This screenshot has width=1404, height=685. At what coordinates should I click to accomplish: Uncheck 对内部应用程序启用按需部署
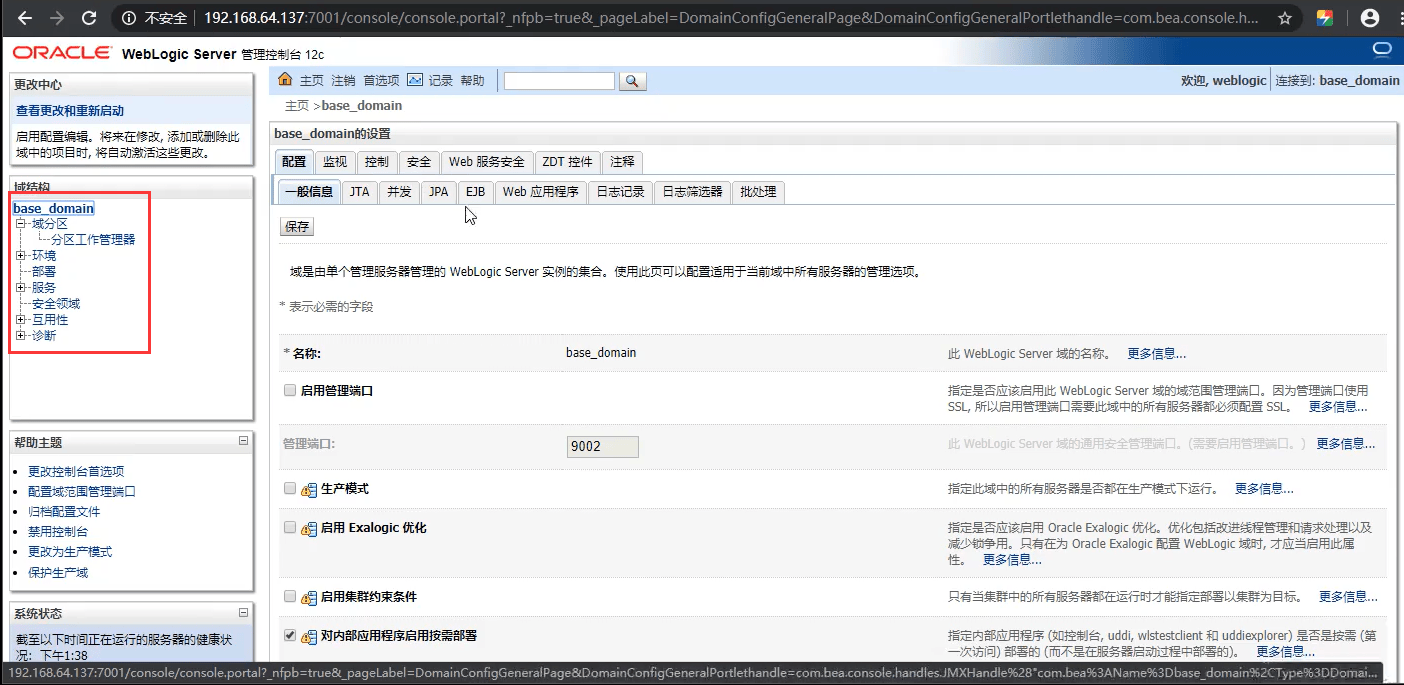(x=290, y=635)
